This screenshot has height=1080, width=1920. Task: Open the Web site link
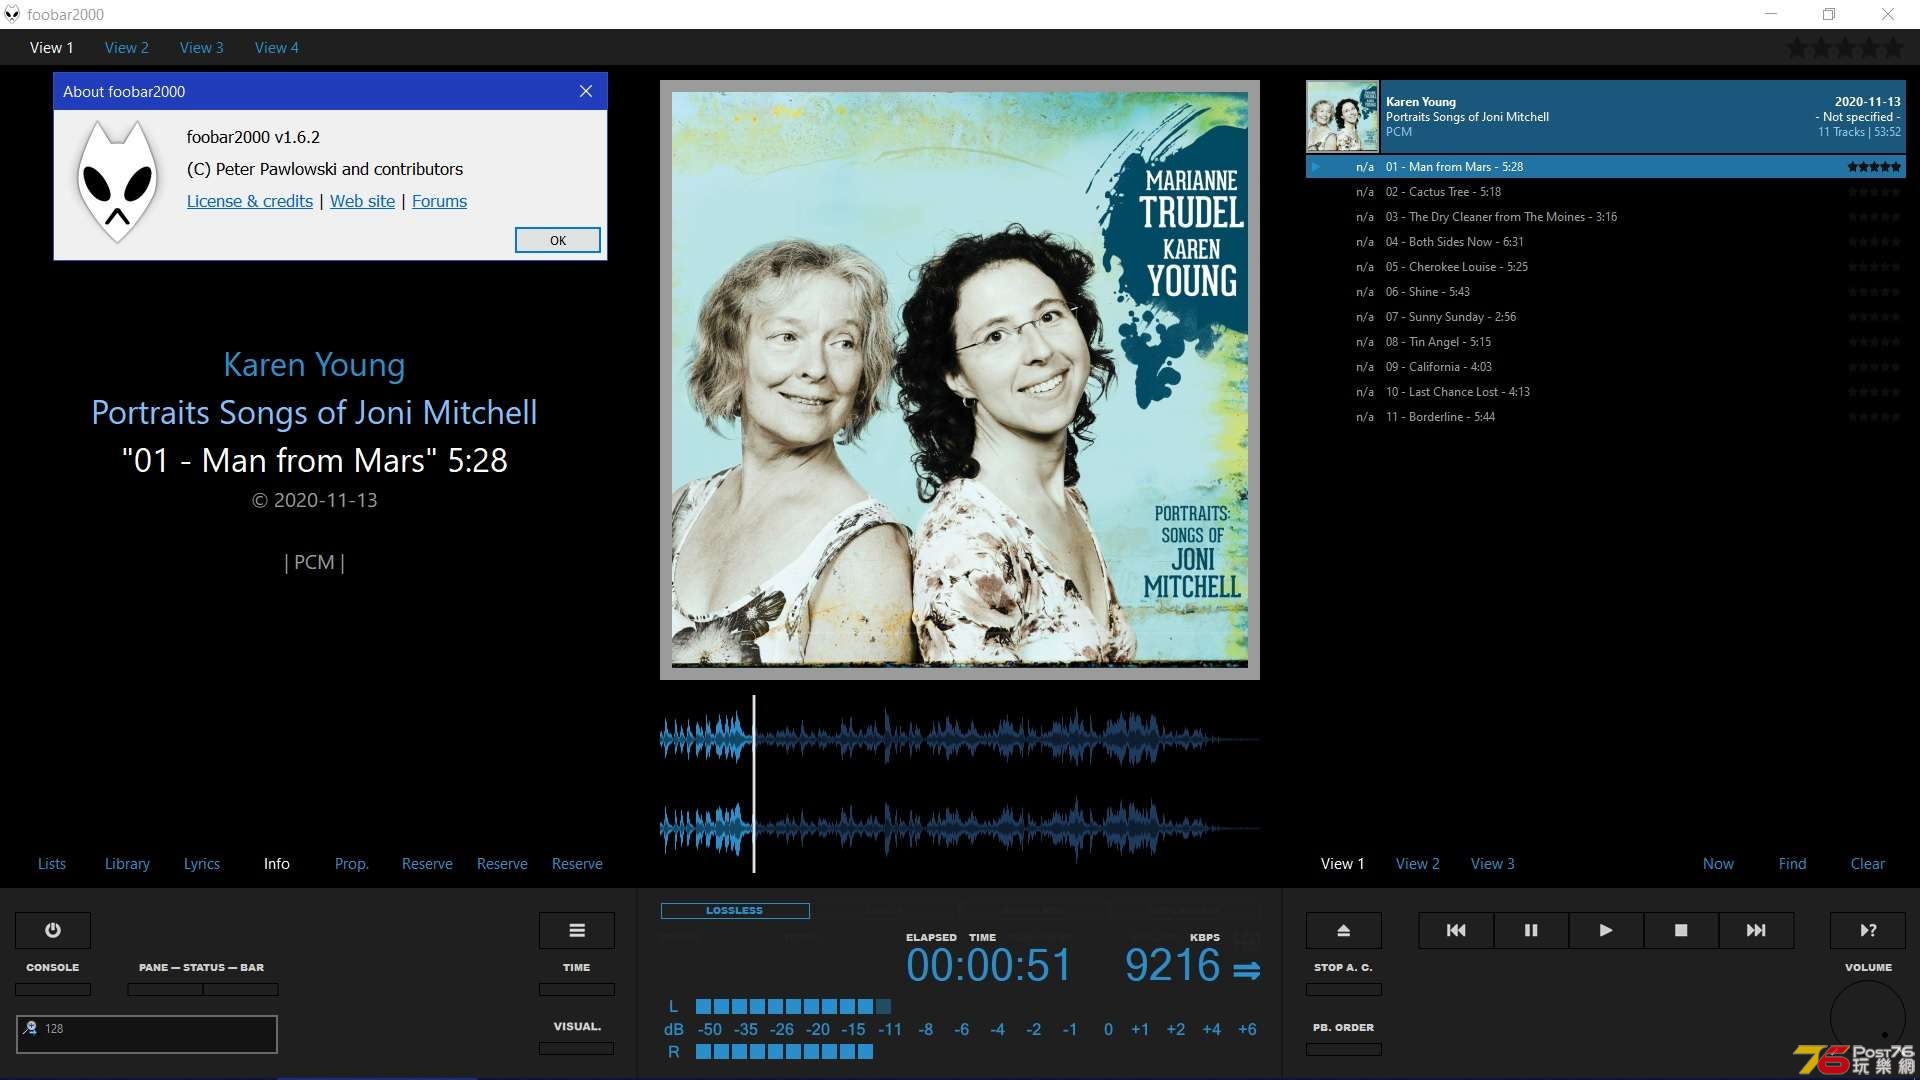point(362,201)
